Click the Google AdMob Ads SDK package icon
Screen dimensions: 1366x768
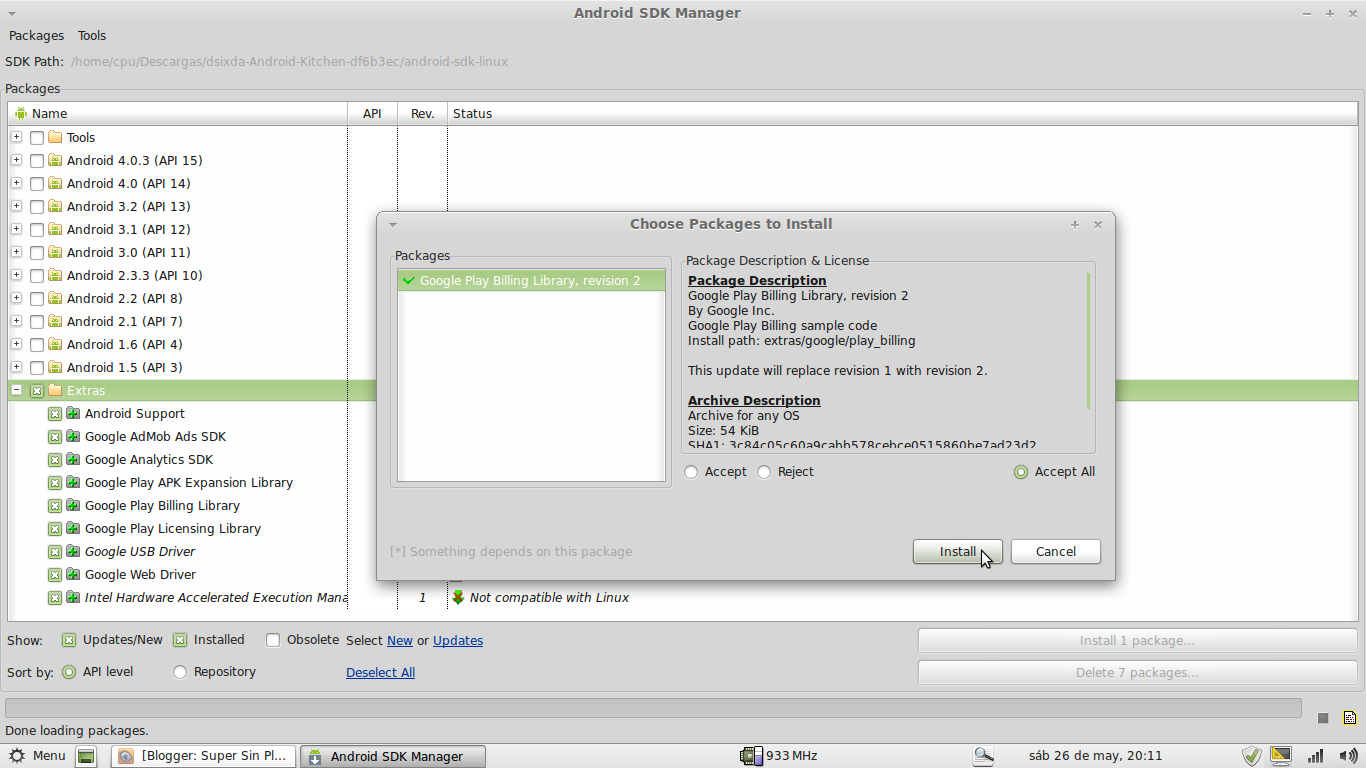tap(73, 436)
